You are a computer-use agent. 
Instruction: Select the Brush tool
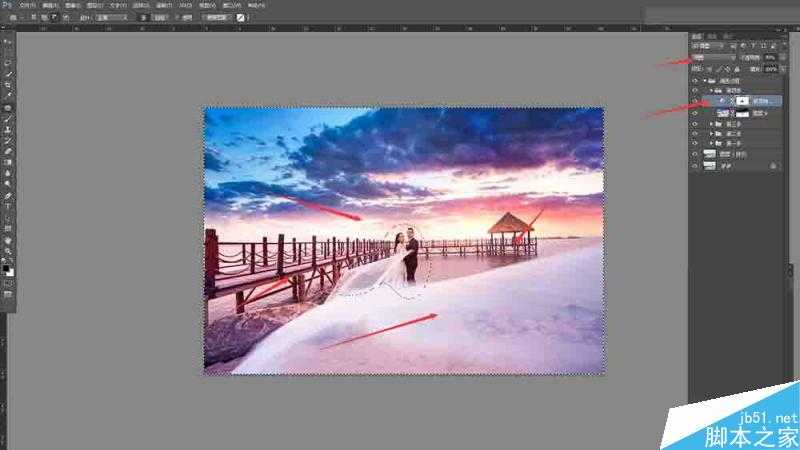[8, 118]
